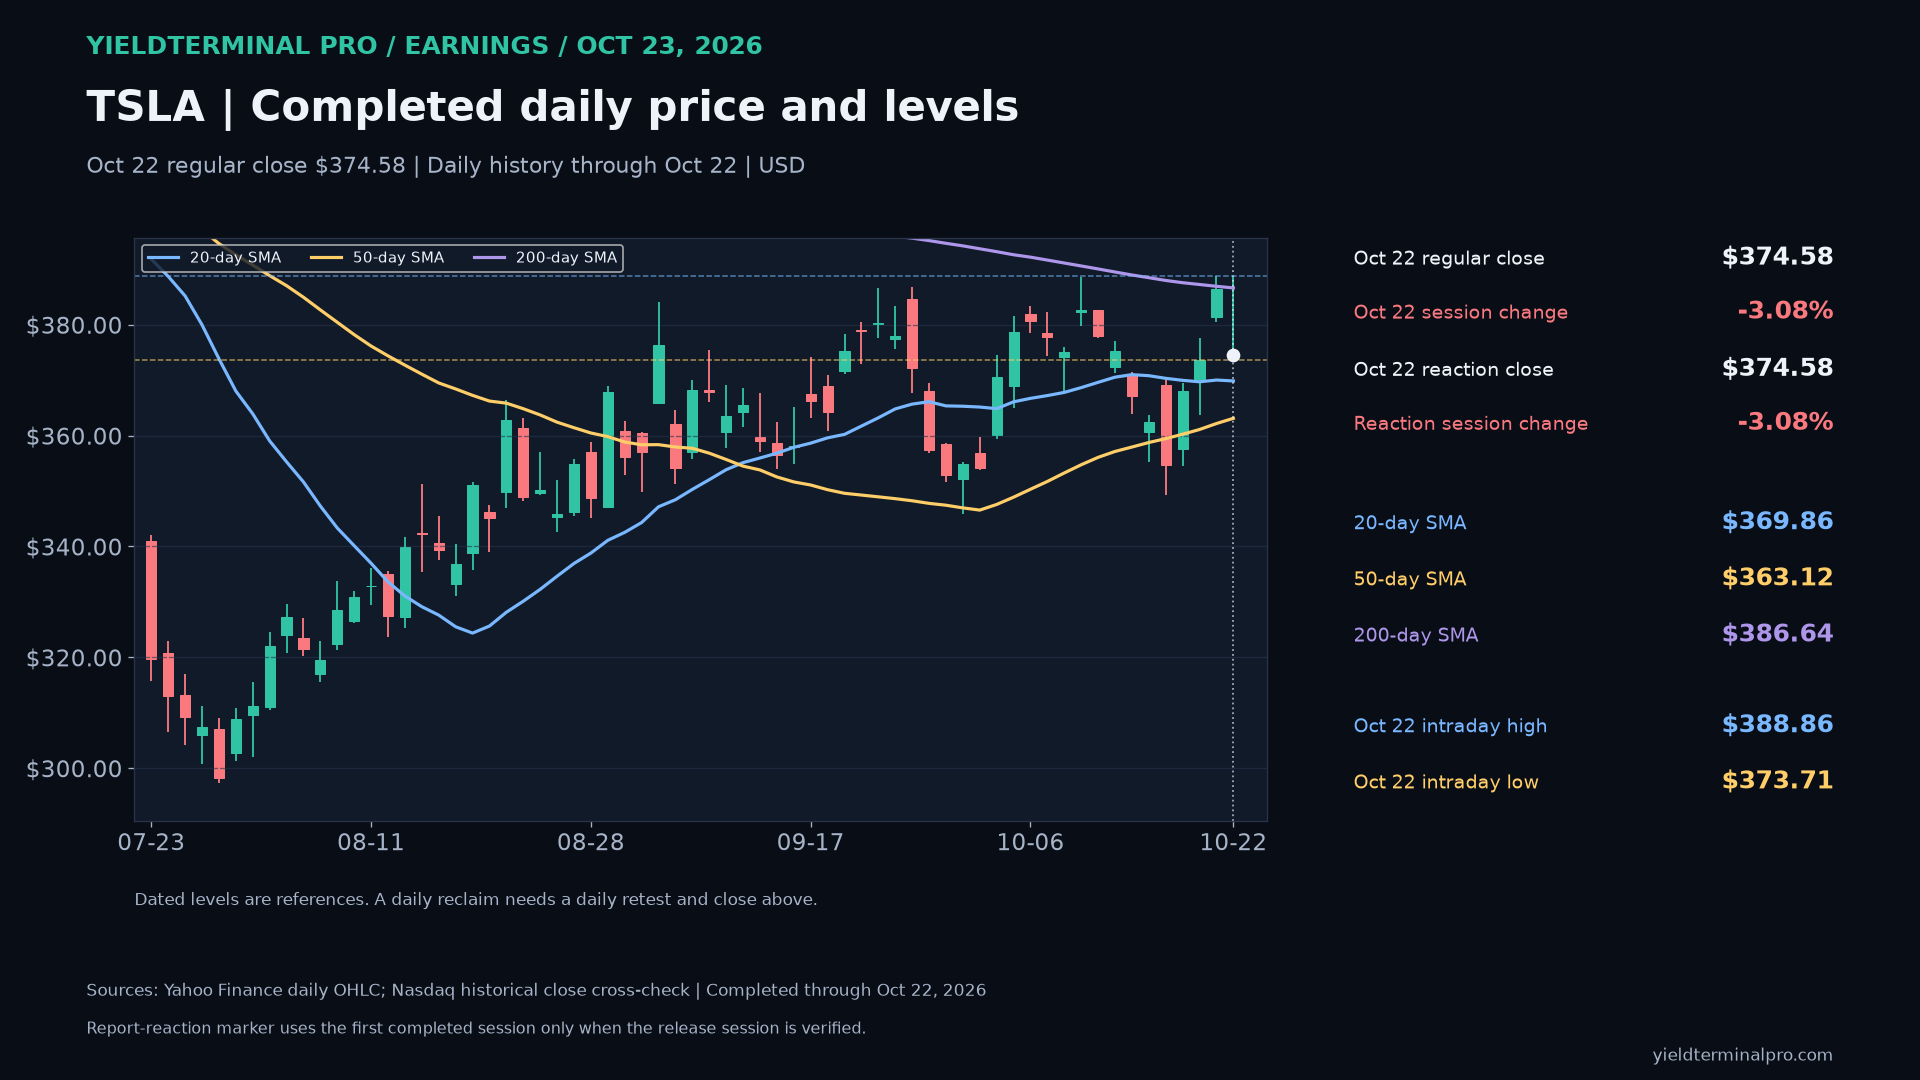Image resolution: width=1920 pixels, height=1080 pixels.
Task: Click the $300.00 price axis label
Action: 74,769
